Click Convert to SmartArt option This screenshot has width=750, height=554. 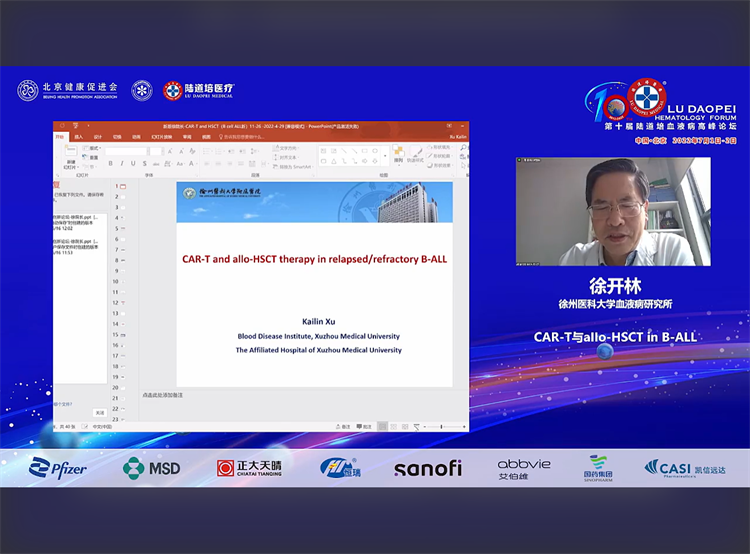[x=294, y=165]
